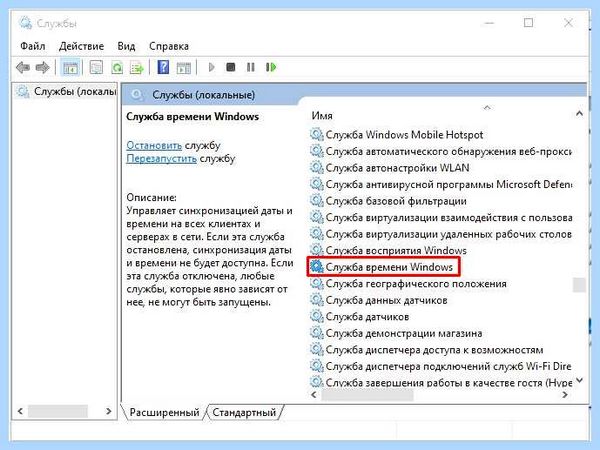Toggle the action pane toolbar icon
Screen dimensions: 600x450
183,68
